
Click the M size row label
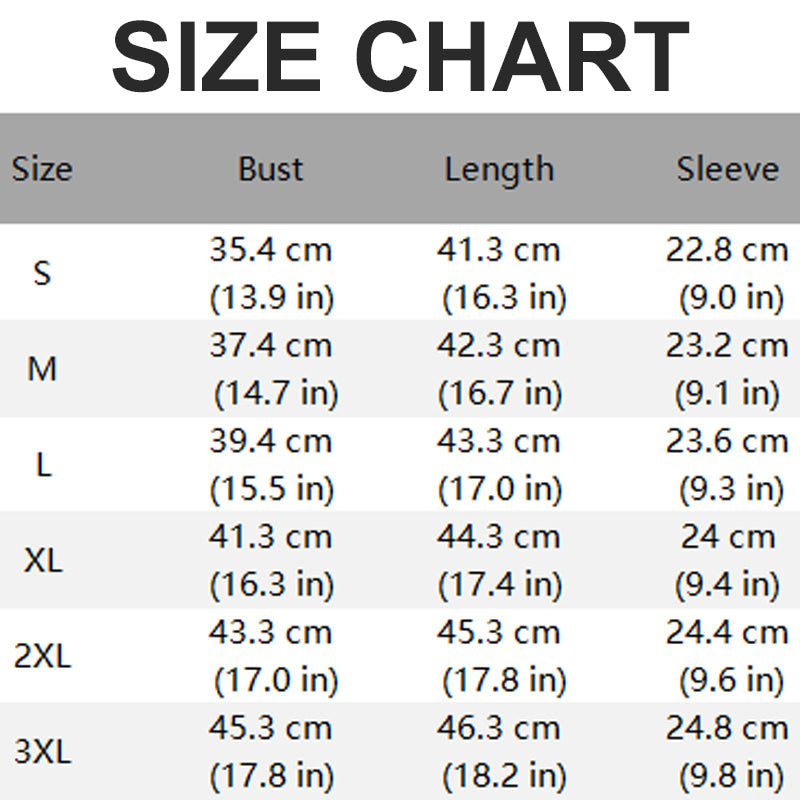[x=42, y=369]
